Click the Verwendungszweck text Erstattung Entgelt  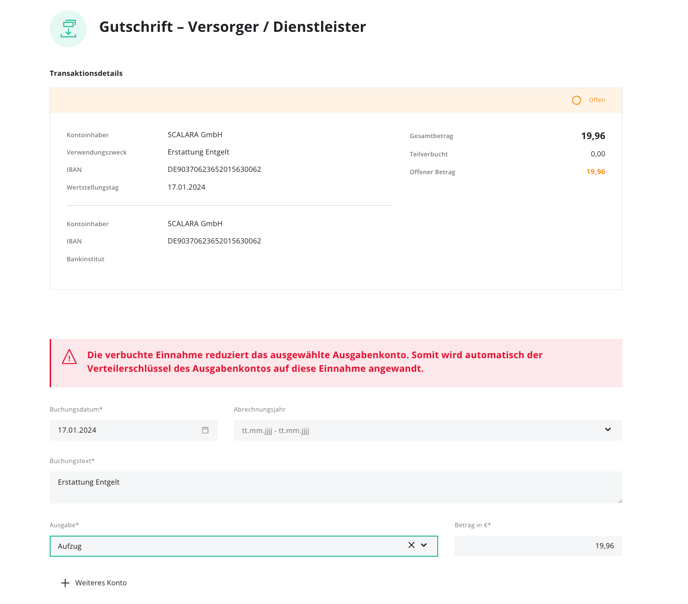[198, 152]
